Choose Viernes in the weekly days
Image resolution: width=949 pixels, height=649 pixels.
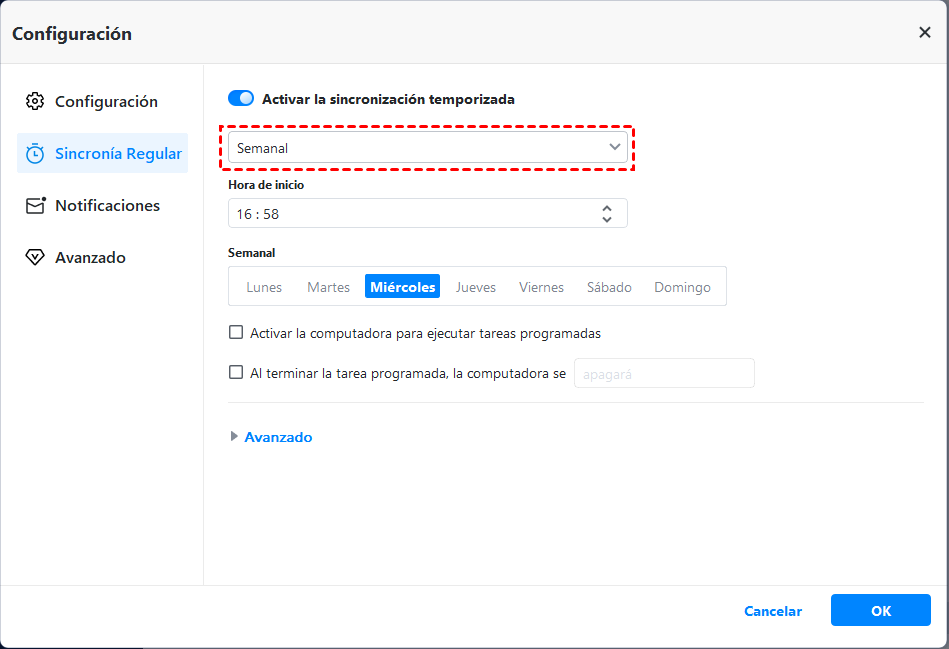[541, 287]
